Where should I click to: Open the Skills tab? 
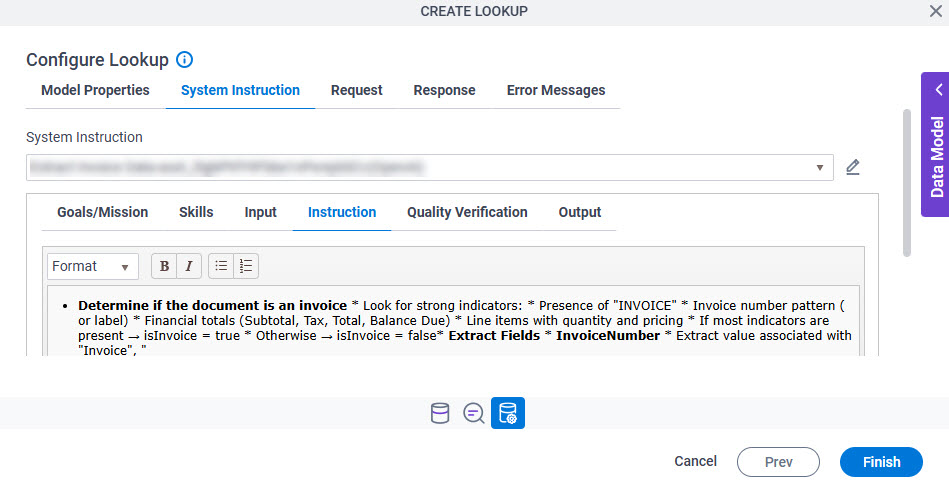196,213
